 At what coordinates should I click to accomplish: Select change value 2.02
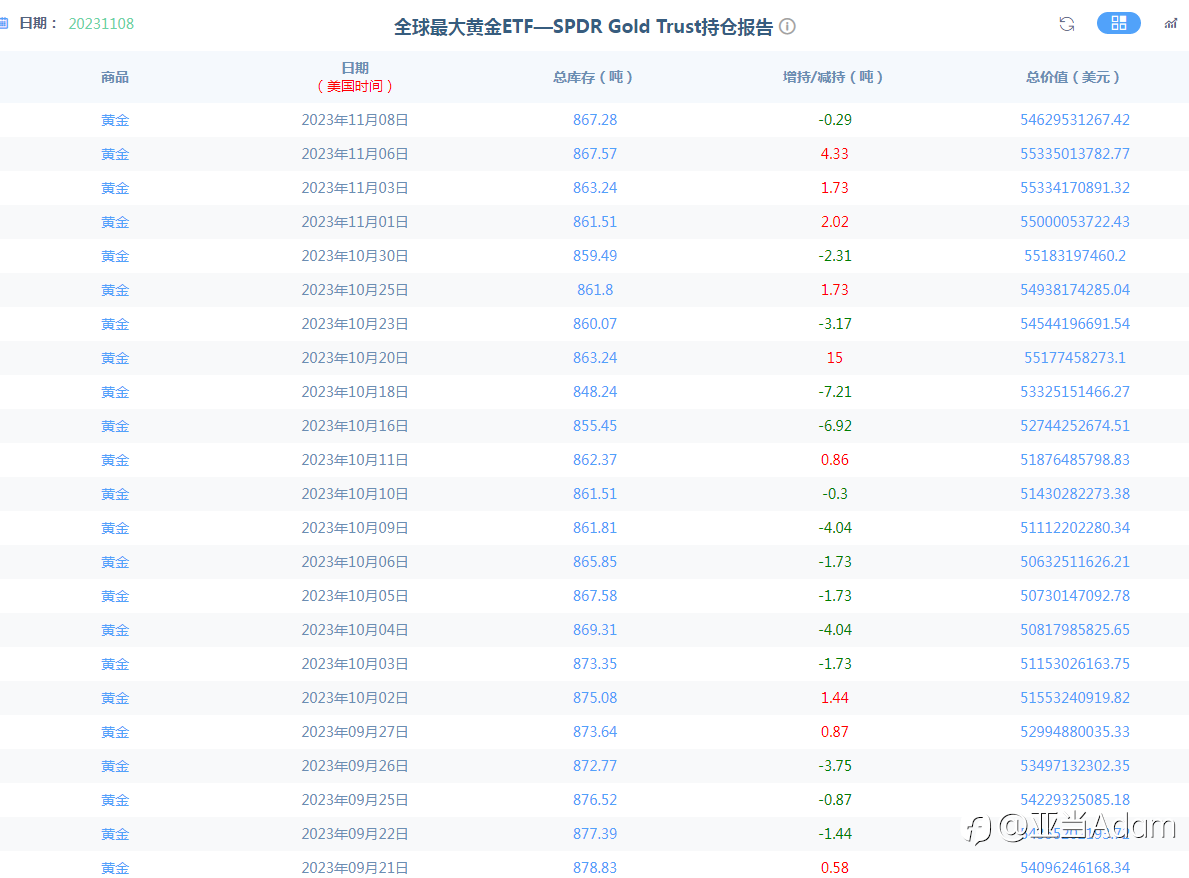point(834,222)
